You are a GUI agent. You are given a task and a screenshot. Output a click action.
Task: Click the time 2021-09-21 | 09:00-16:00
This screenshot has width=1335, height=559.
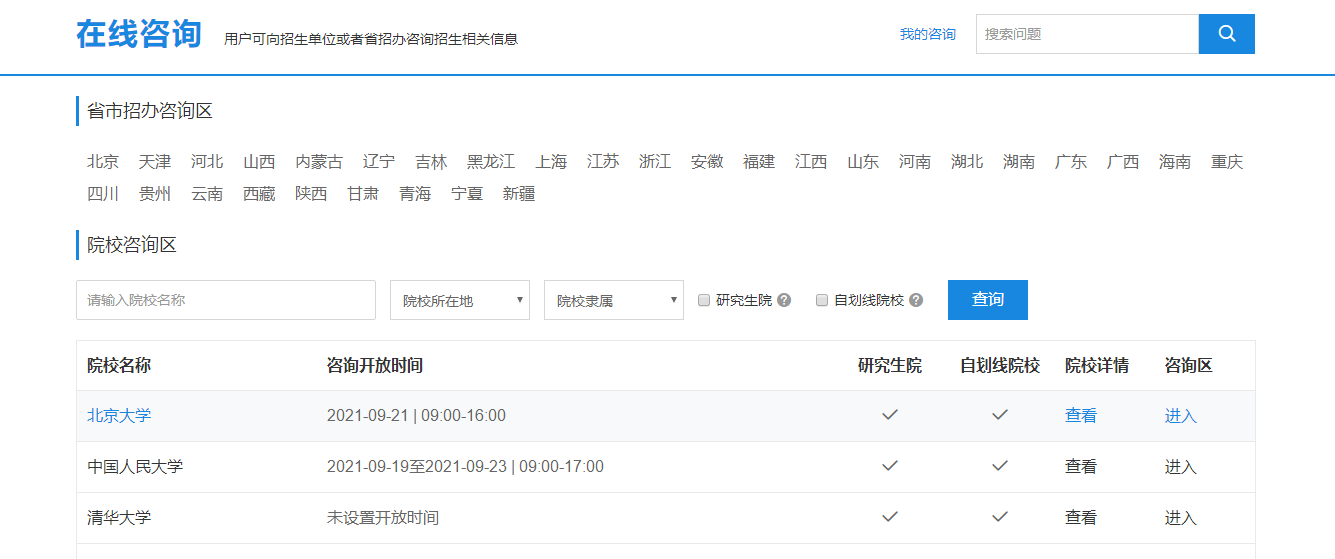tap(416, 416)
